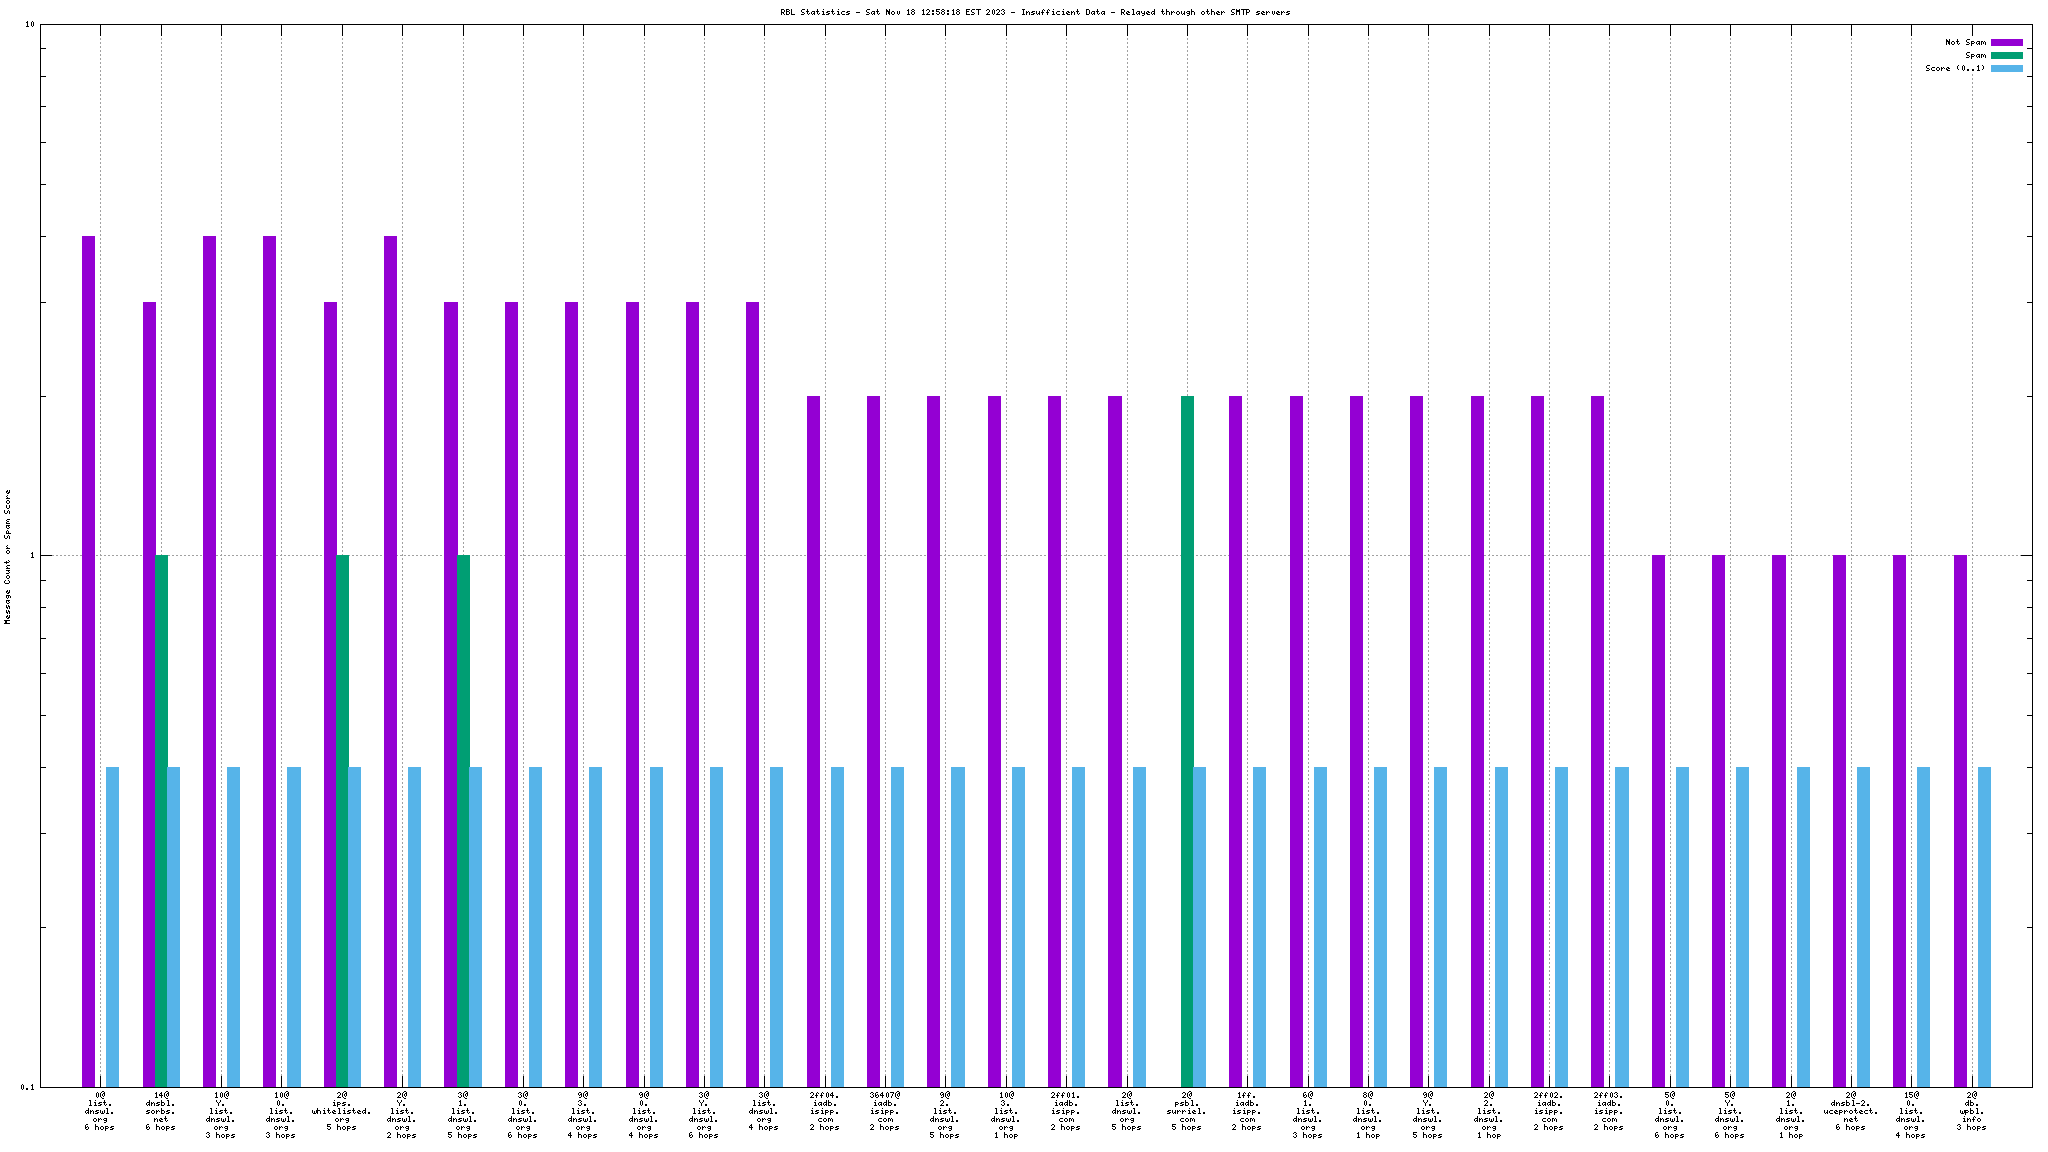Click the purple bar for db.wpbl.info
The height and width of the screenshot is (1152, 2048).
click(x=1960, y=820)
